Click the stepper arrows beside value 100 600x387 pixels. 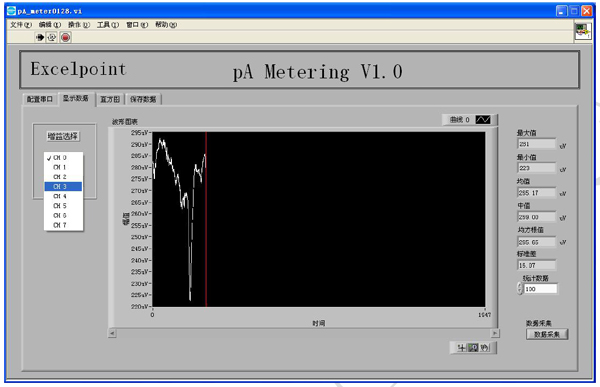[x=520, y=289]
